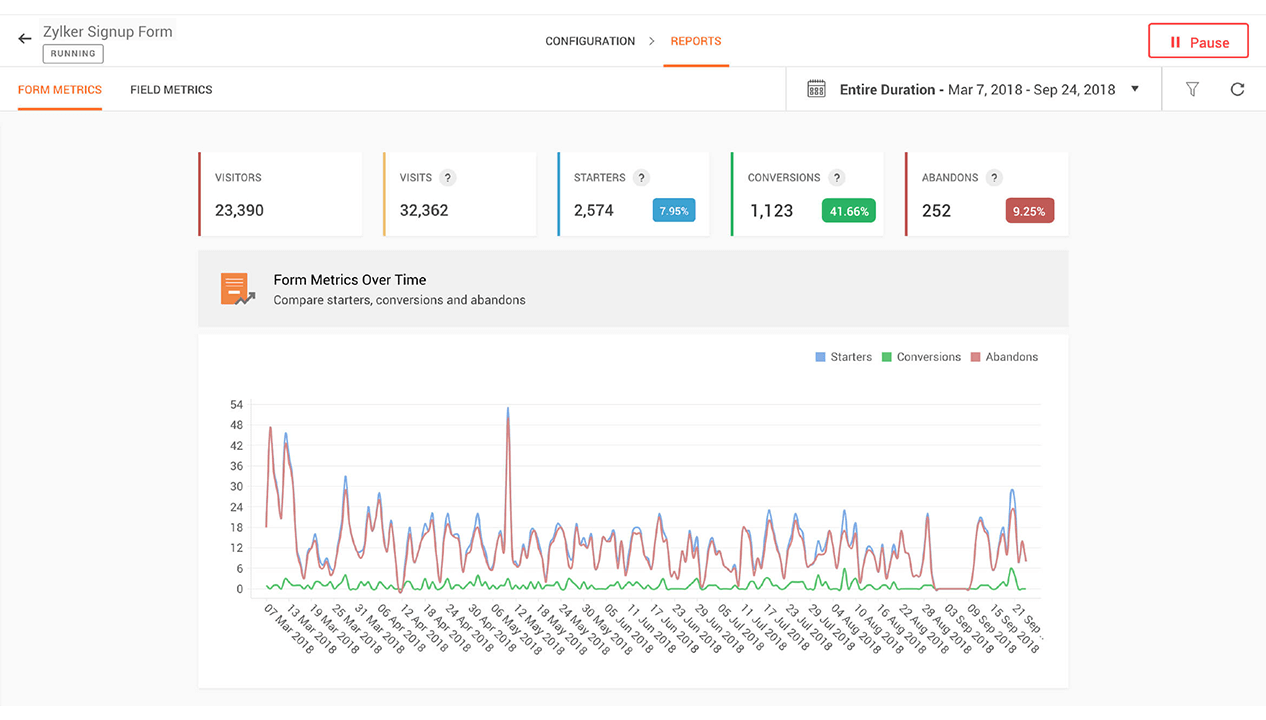Expand the Entire Duration date range dropdown
1266x720 pixels.
click(1135, 89)
